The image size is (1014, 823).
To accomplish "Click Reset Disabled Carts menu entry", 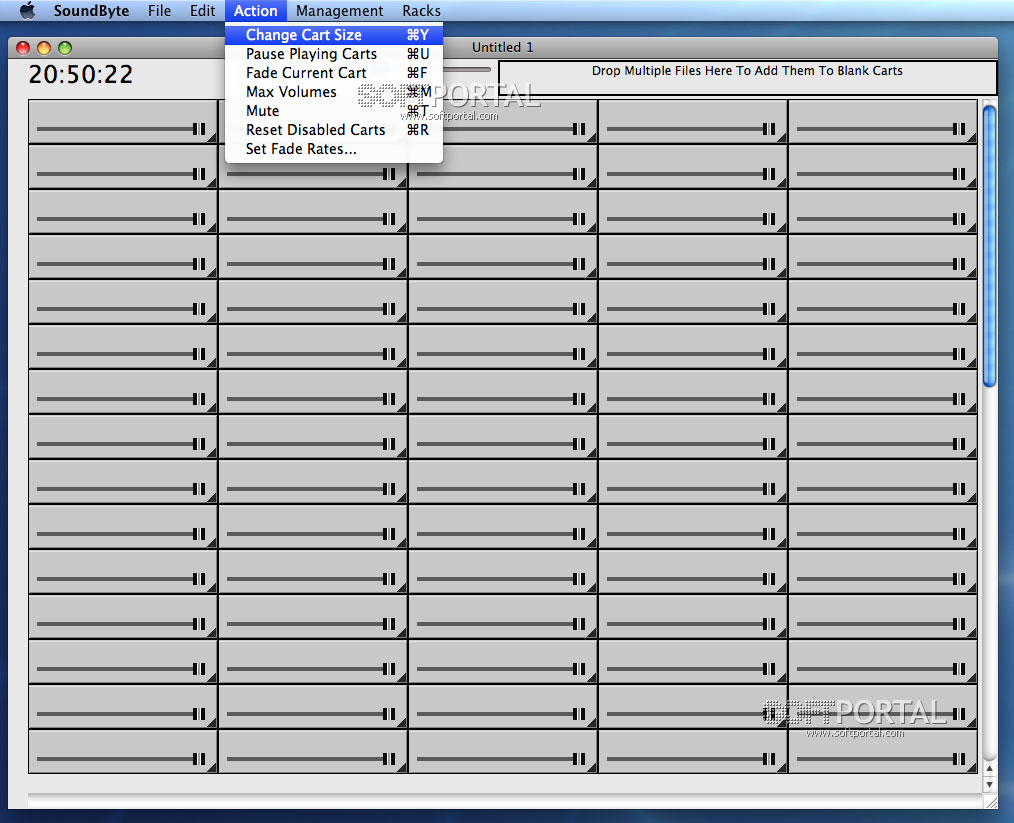I will [x=334, y=130].
